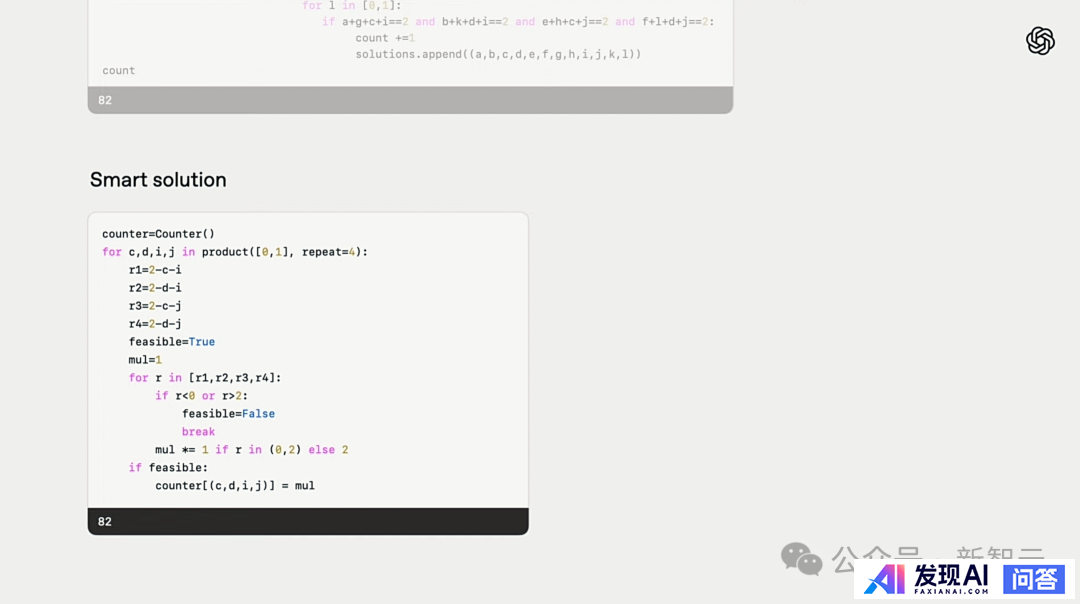This screenshot has width=1080, height=604.
Task: Click the gray output bar showing 82
Action: [x=410, y=100]
